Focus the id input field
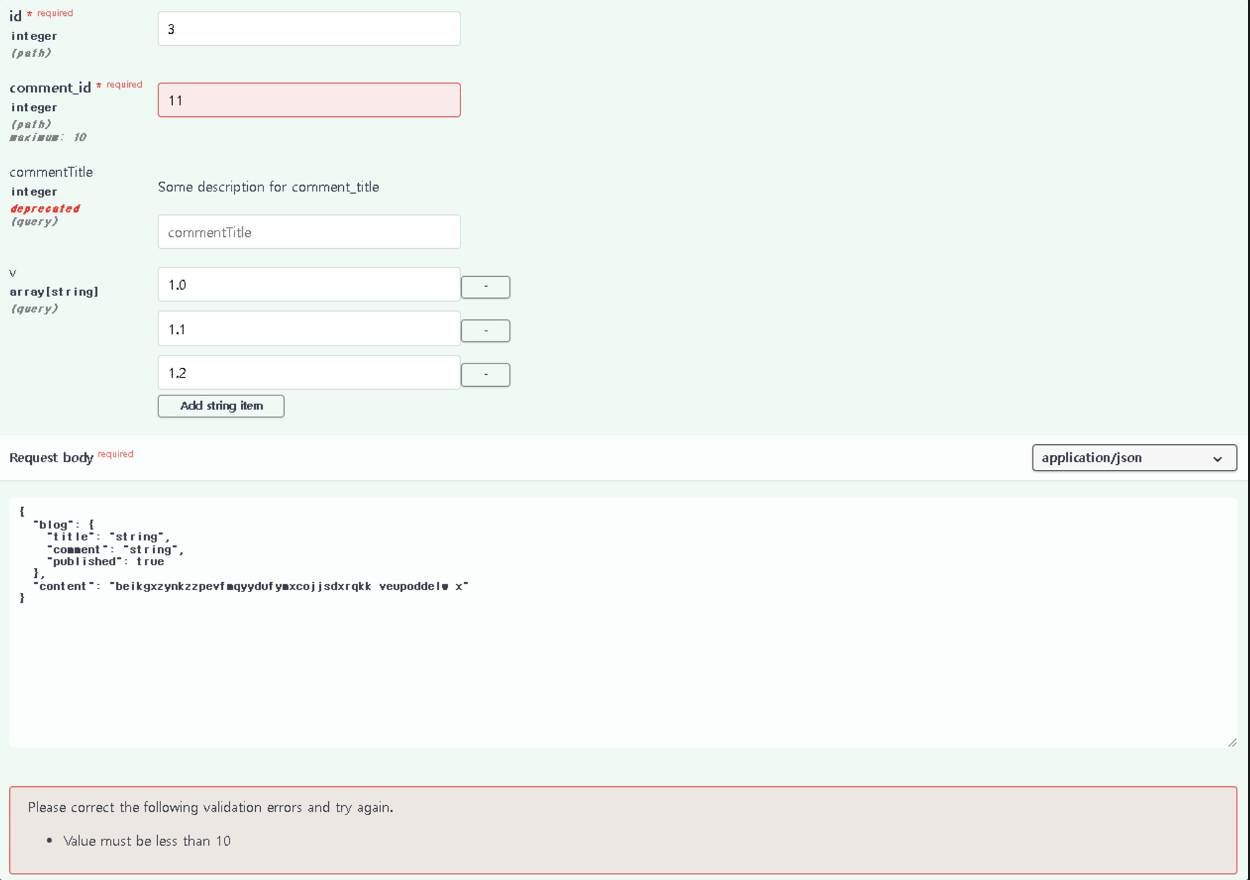 tap(309, 29)
